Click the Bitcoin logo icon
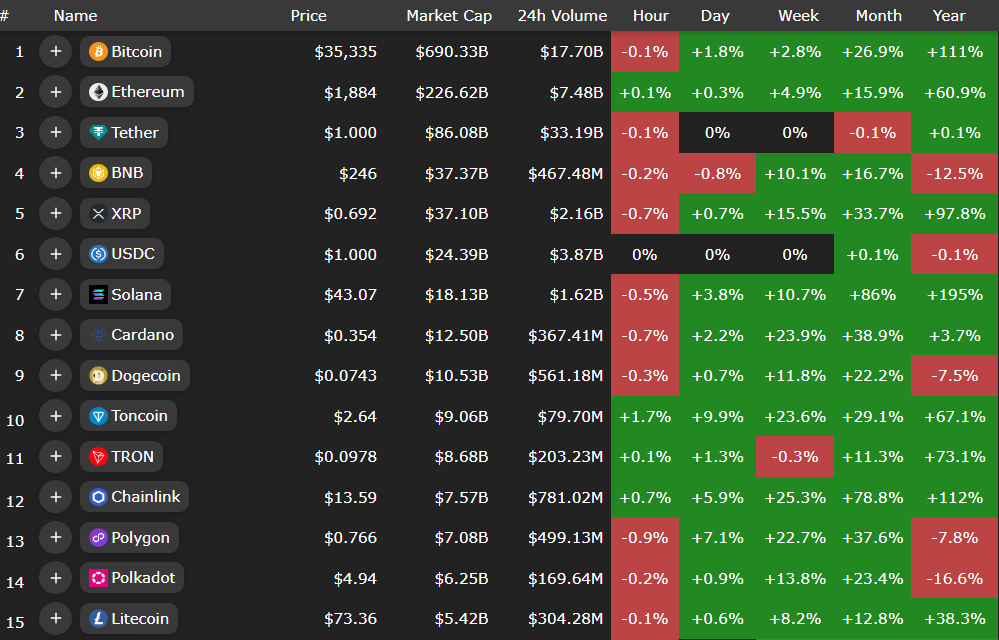 [x=98, y=52]
